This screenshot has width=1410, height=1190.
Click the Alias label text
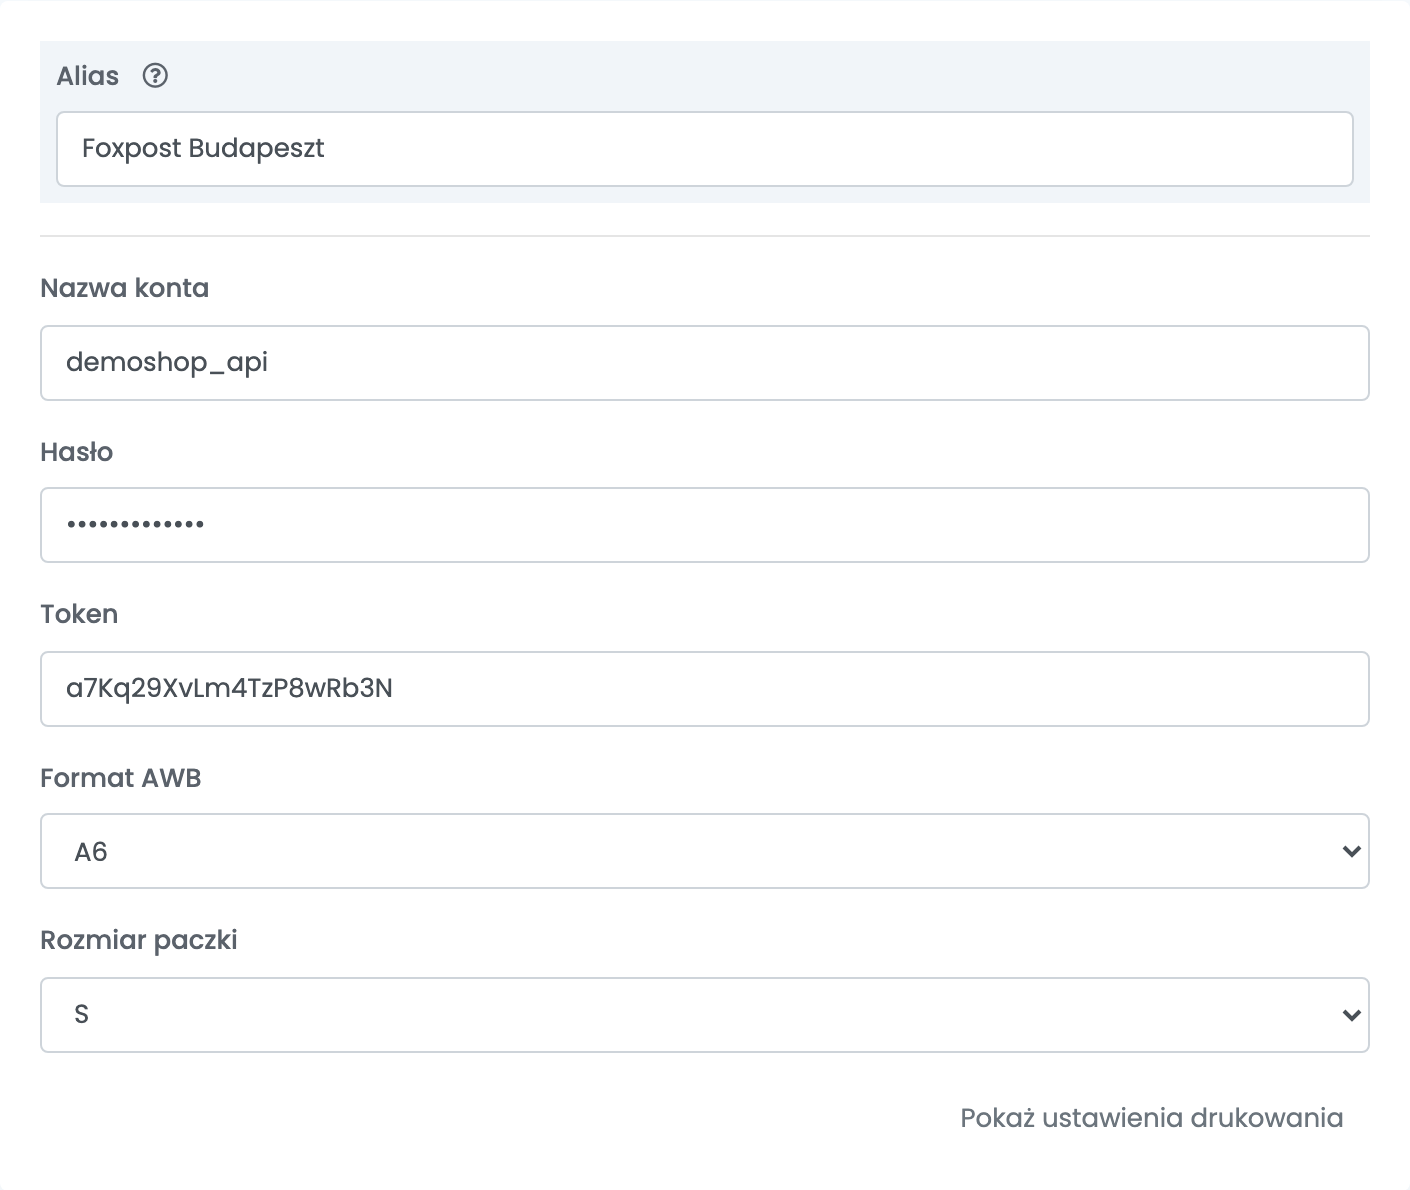tap(88, 76)
